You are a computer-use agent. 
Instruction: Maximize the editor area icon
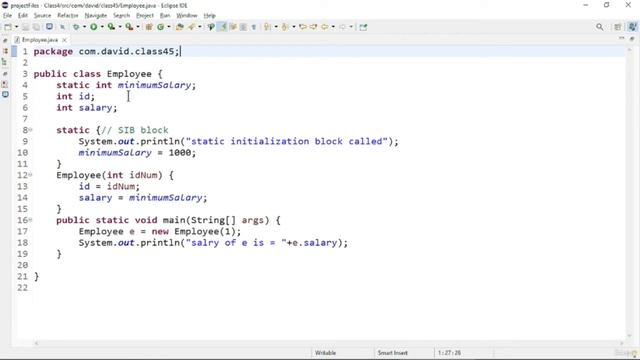point(632,38)
